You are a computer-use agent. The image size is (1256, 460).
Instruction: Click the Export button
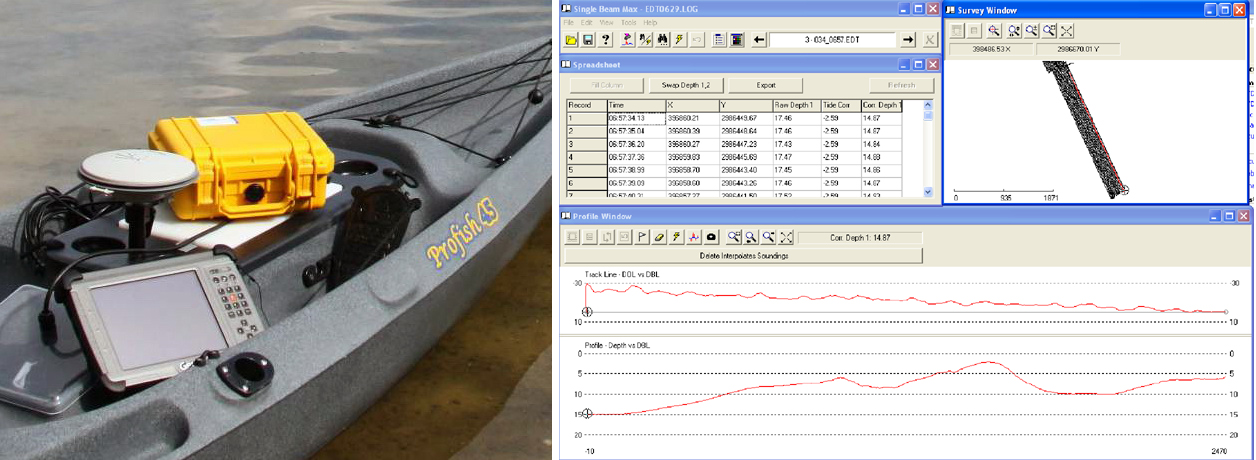point(765,85)
